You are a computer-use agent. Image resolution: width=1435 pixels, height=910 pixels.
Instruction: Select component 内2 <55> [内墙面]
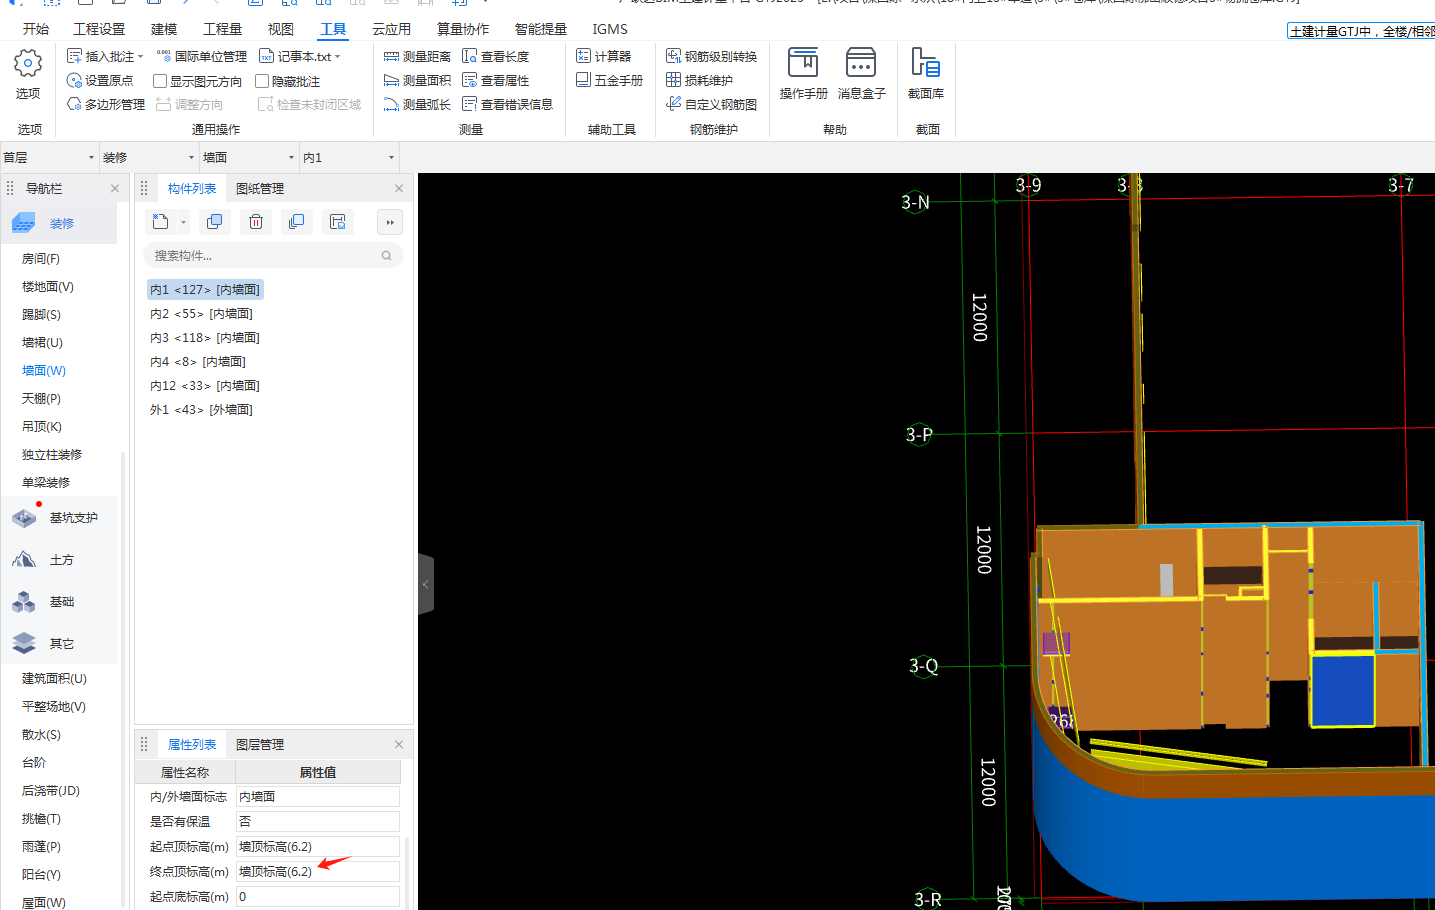point(201,313)
